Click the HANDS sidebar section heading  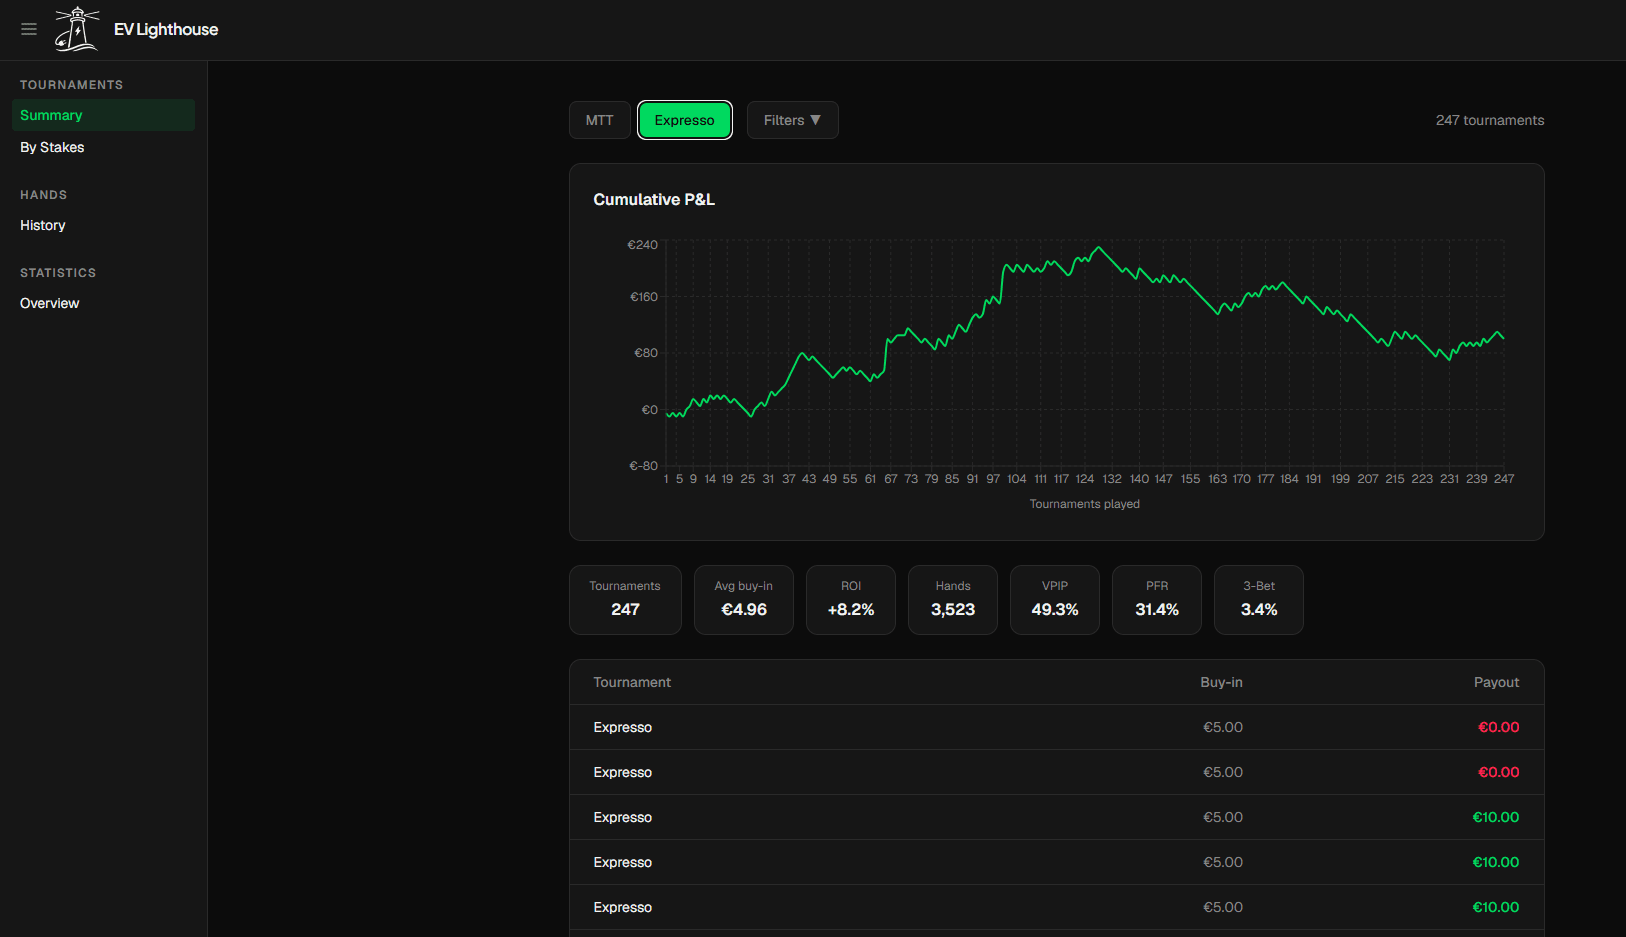(43, 195)
